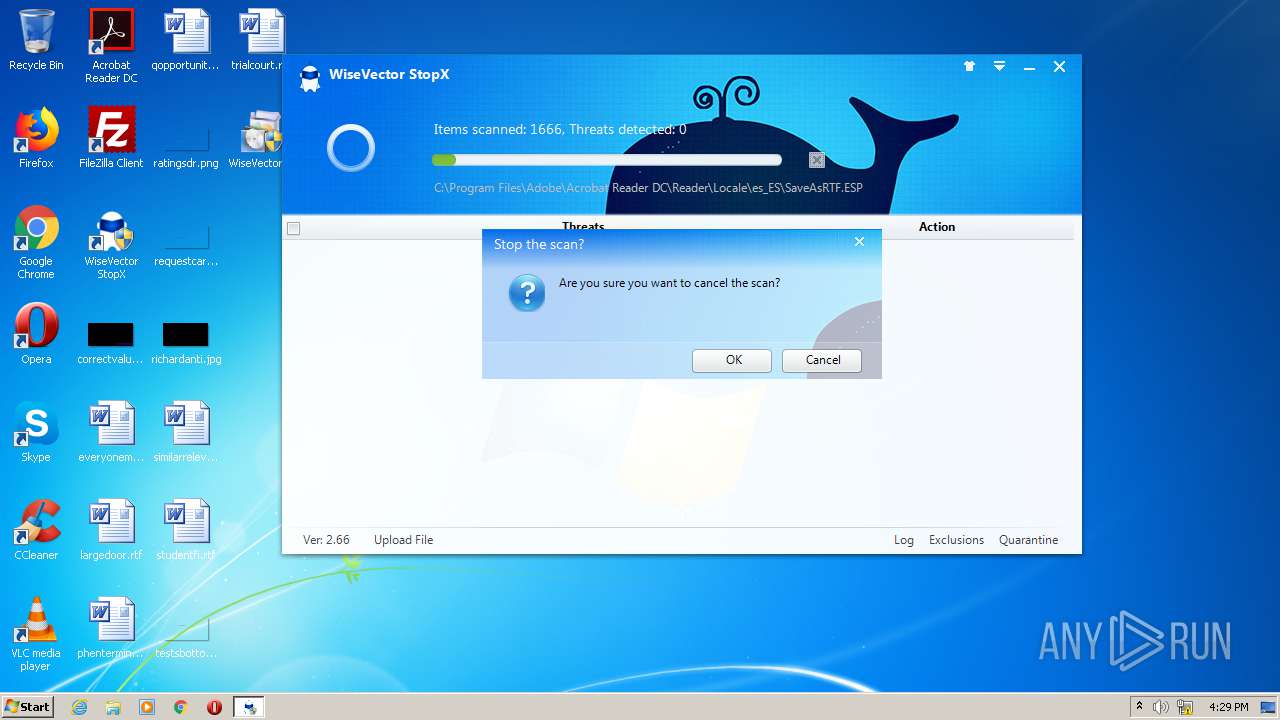Viewport: 1280px width, 720px height.
Task: Open Skype desktop icon
Action: [36, 432]
